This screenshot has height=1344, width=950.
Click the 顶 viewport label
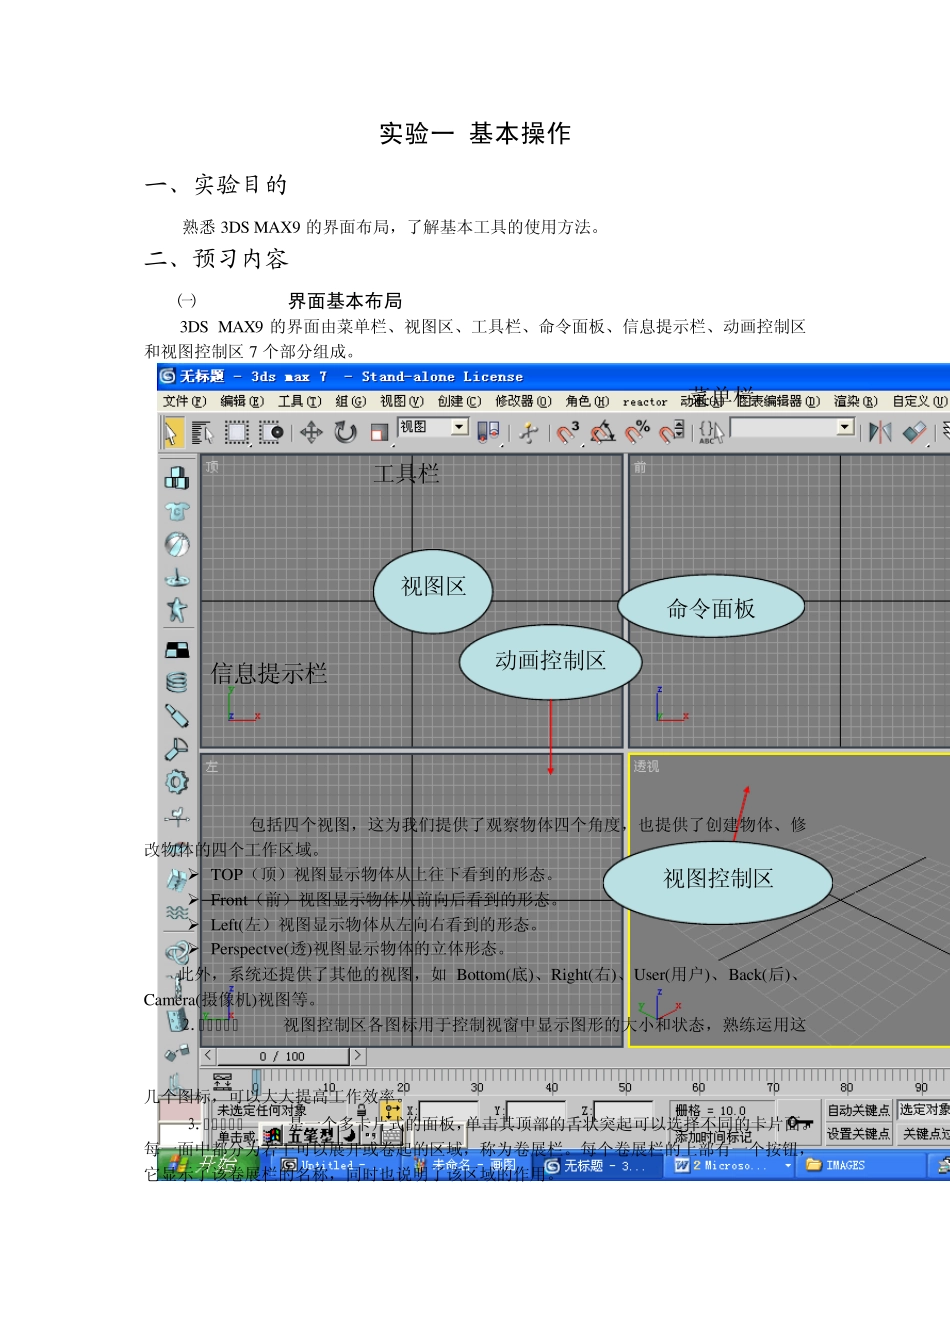click(212, 466)
